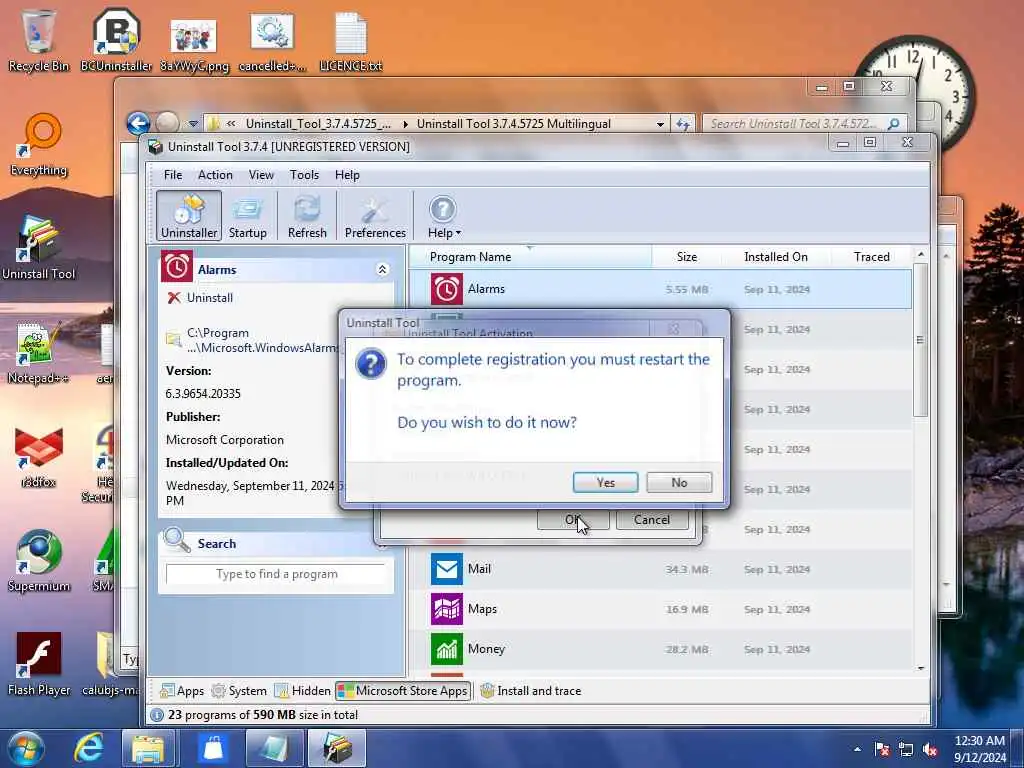This screenshot has height=768, width=1024.
Task: Switch to the System tab
Action: [x=239, y=691]
